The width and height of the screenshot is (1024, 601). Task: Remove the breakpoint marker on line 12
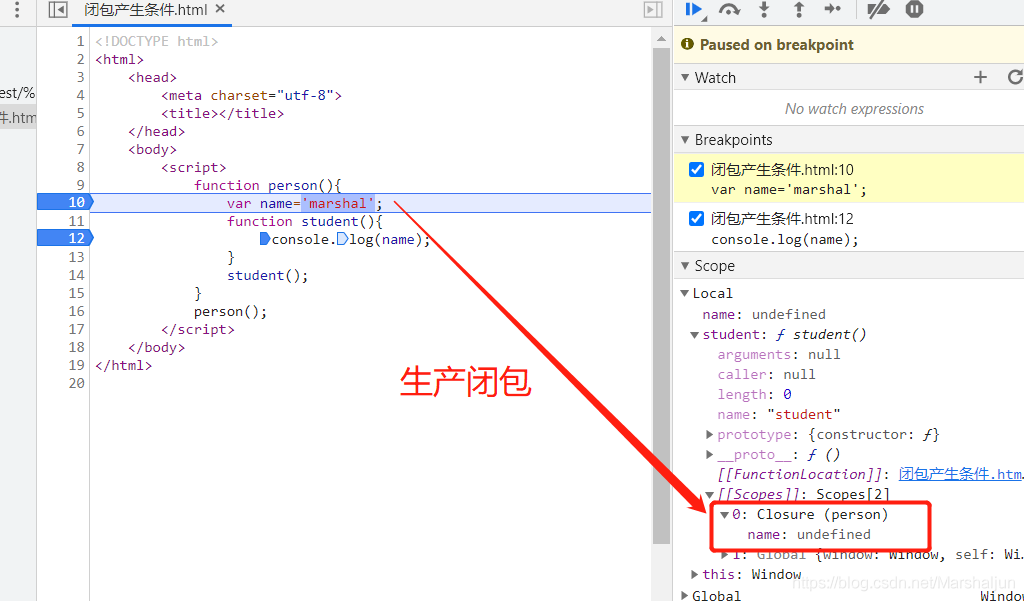pos(65,238)
